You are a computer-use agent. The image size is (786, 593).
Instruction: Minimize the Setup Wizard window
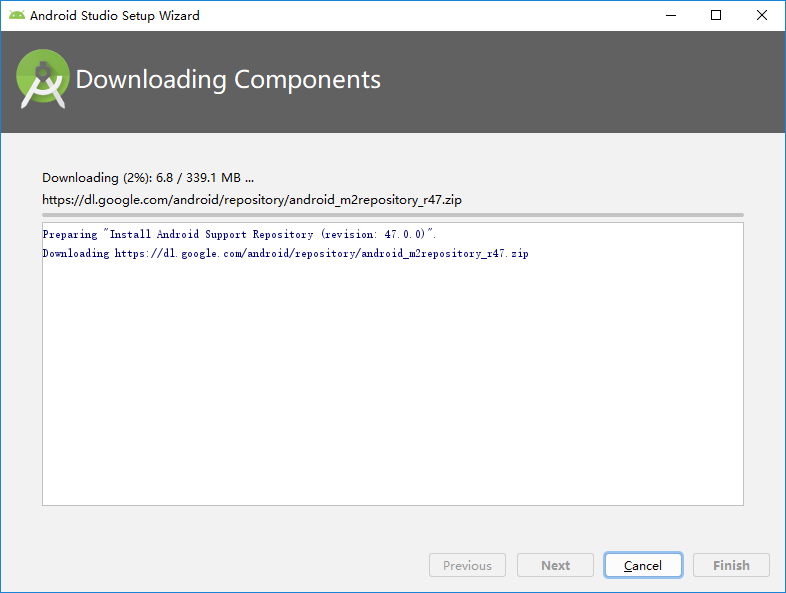tap(671, 16)
